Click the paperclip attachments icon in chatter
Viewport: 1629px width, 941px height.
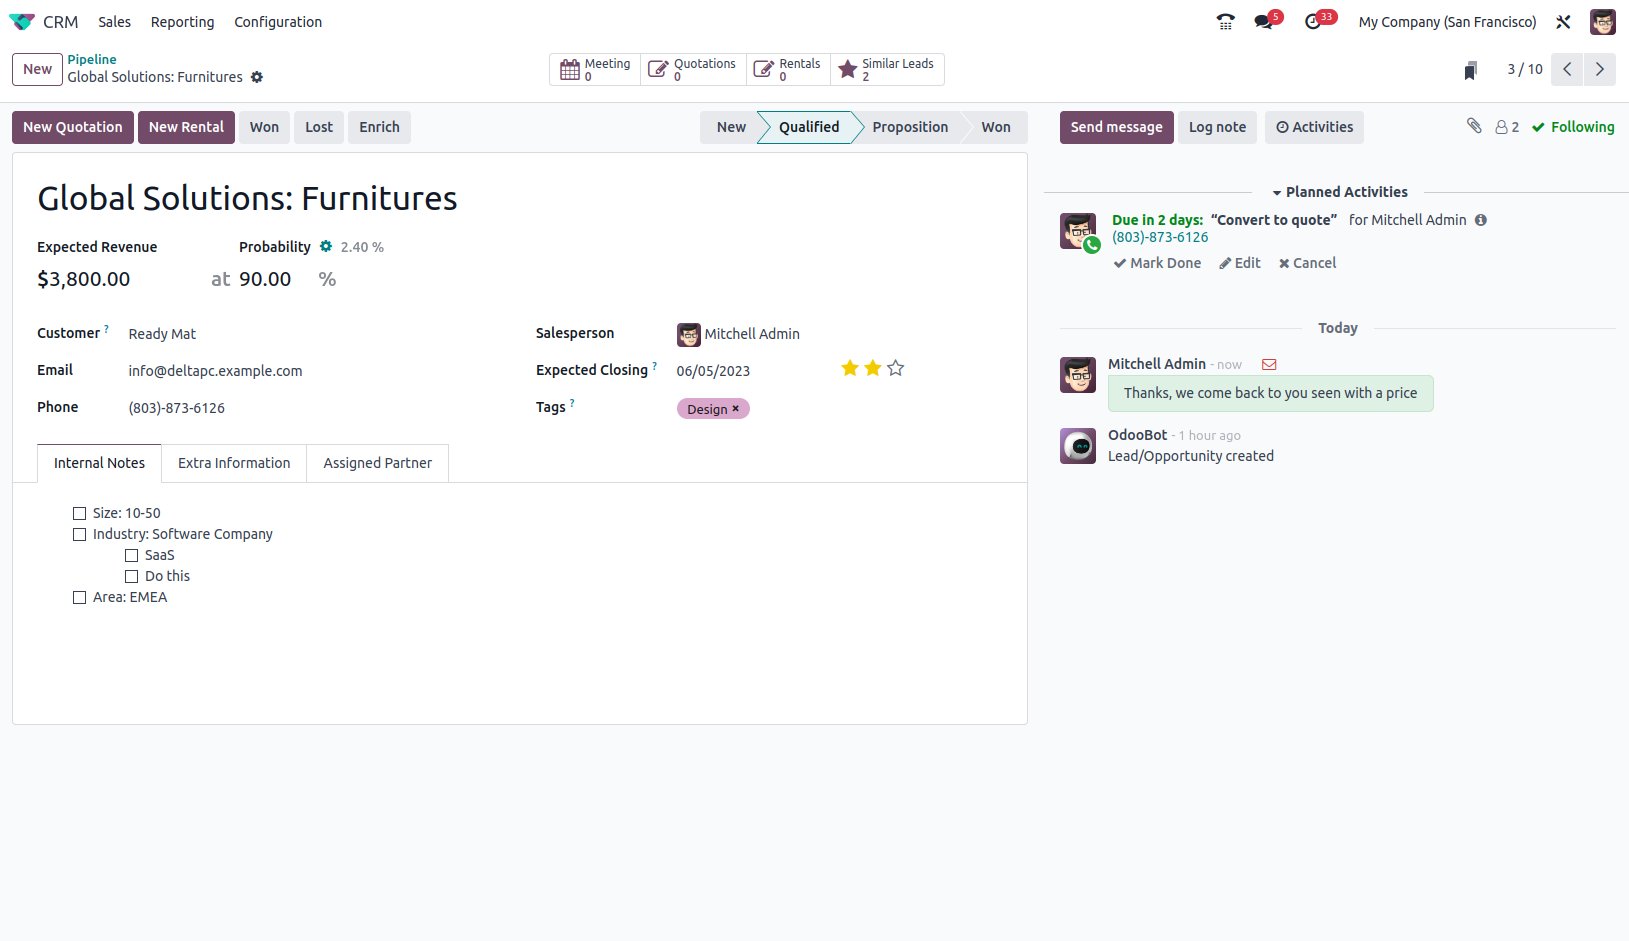coord(1474,126)
